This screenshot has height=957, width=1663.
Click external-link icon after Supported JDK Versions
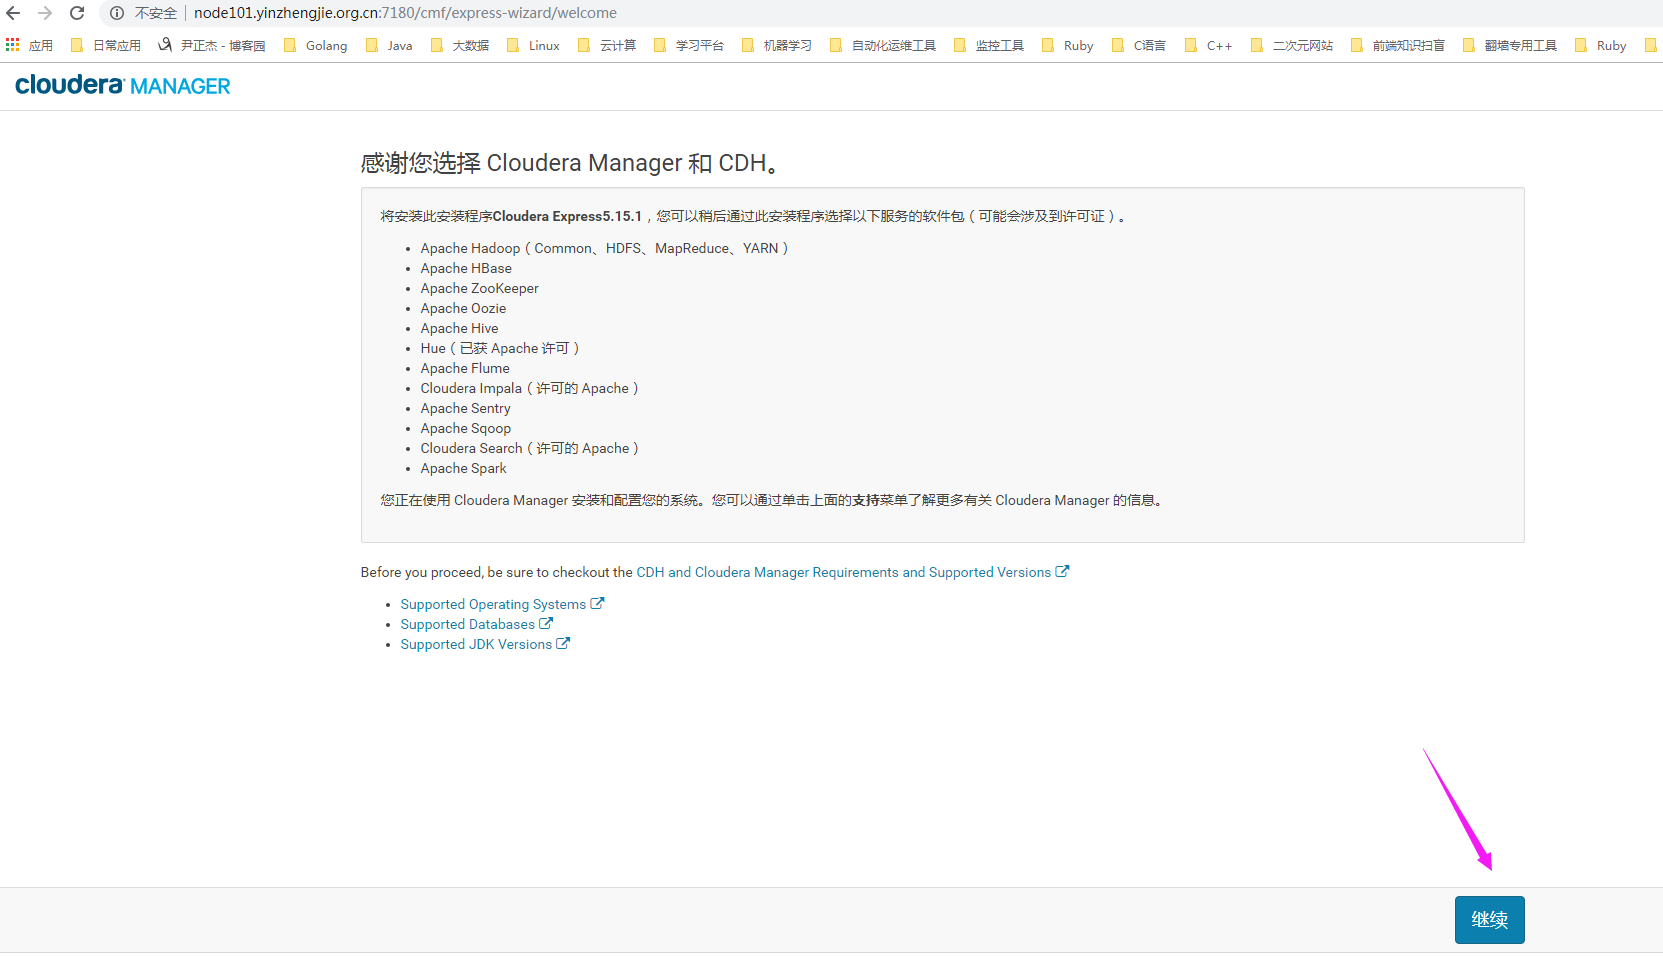pos(563,643)
